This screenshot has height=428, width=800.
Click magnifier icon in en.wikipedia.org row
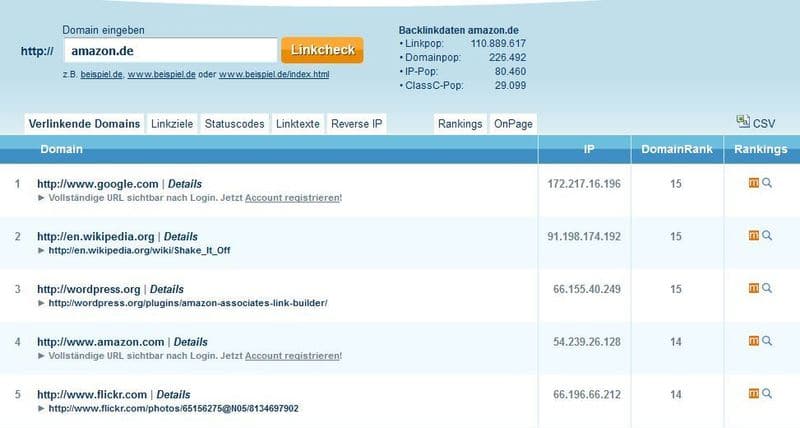point(767,235)
